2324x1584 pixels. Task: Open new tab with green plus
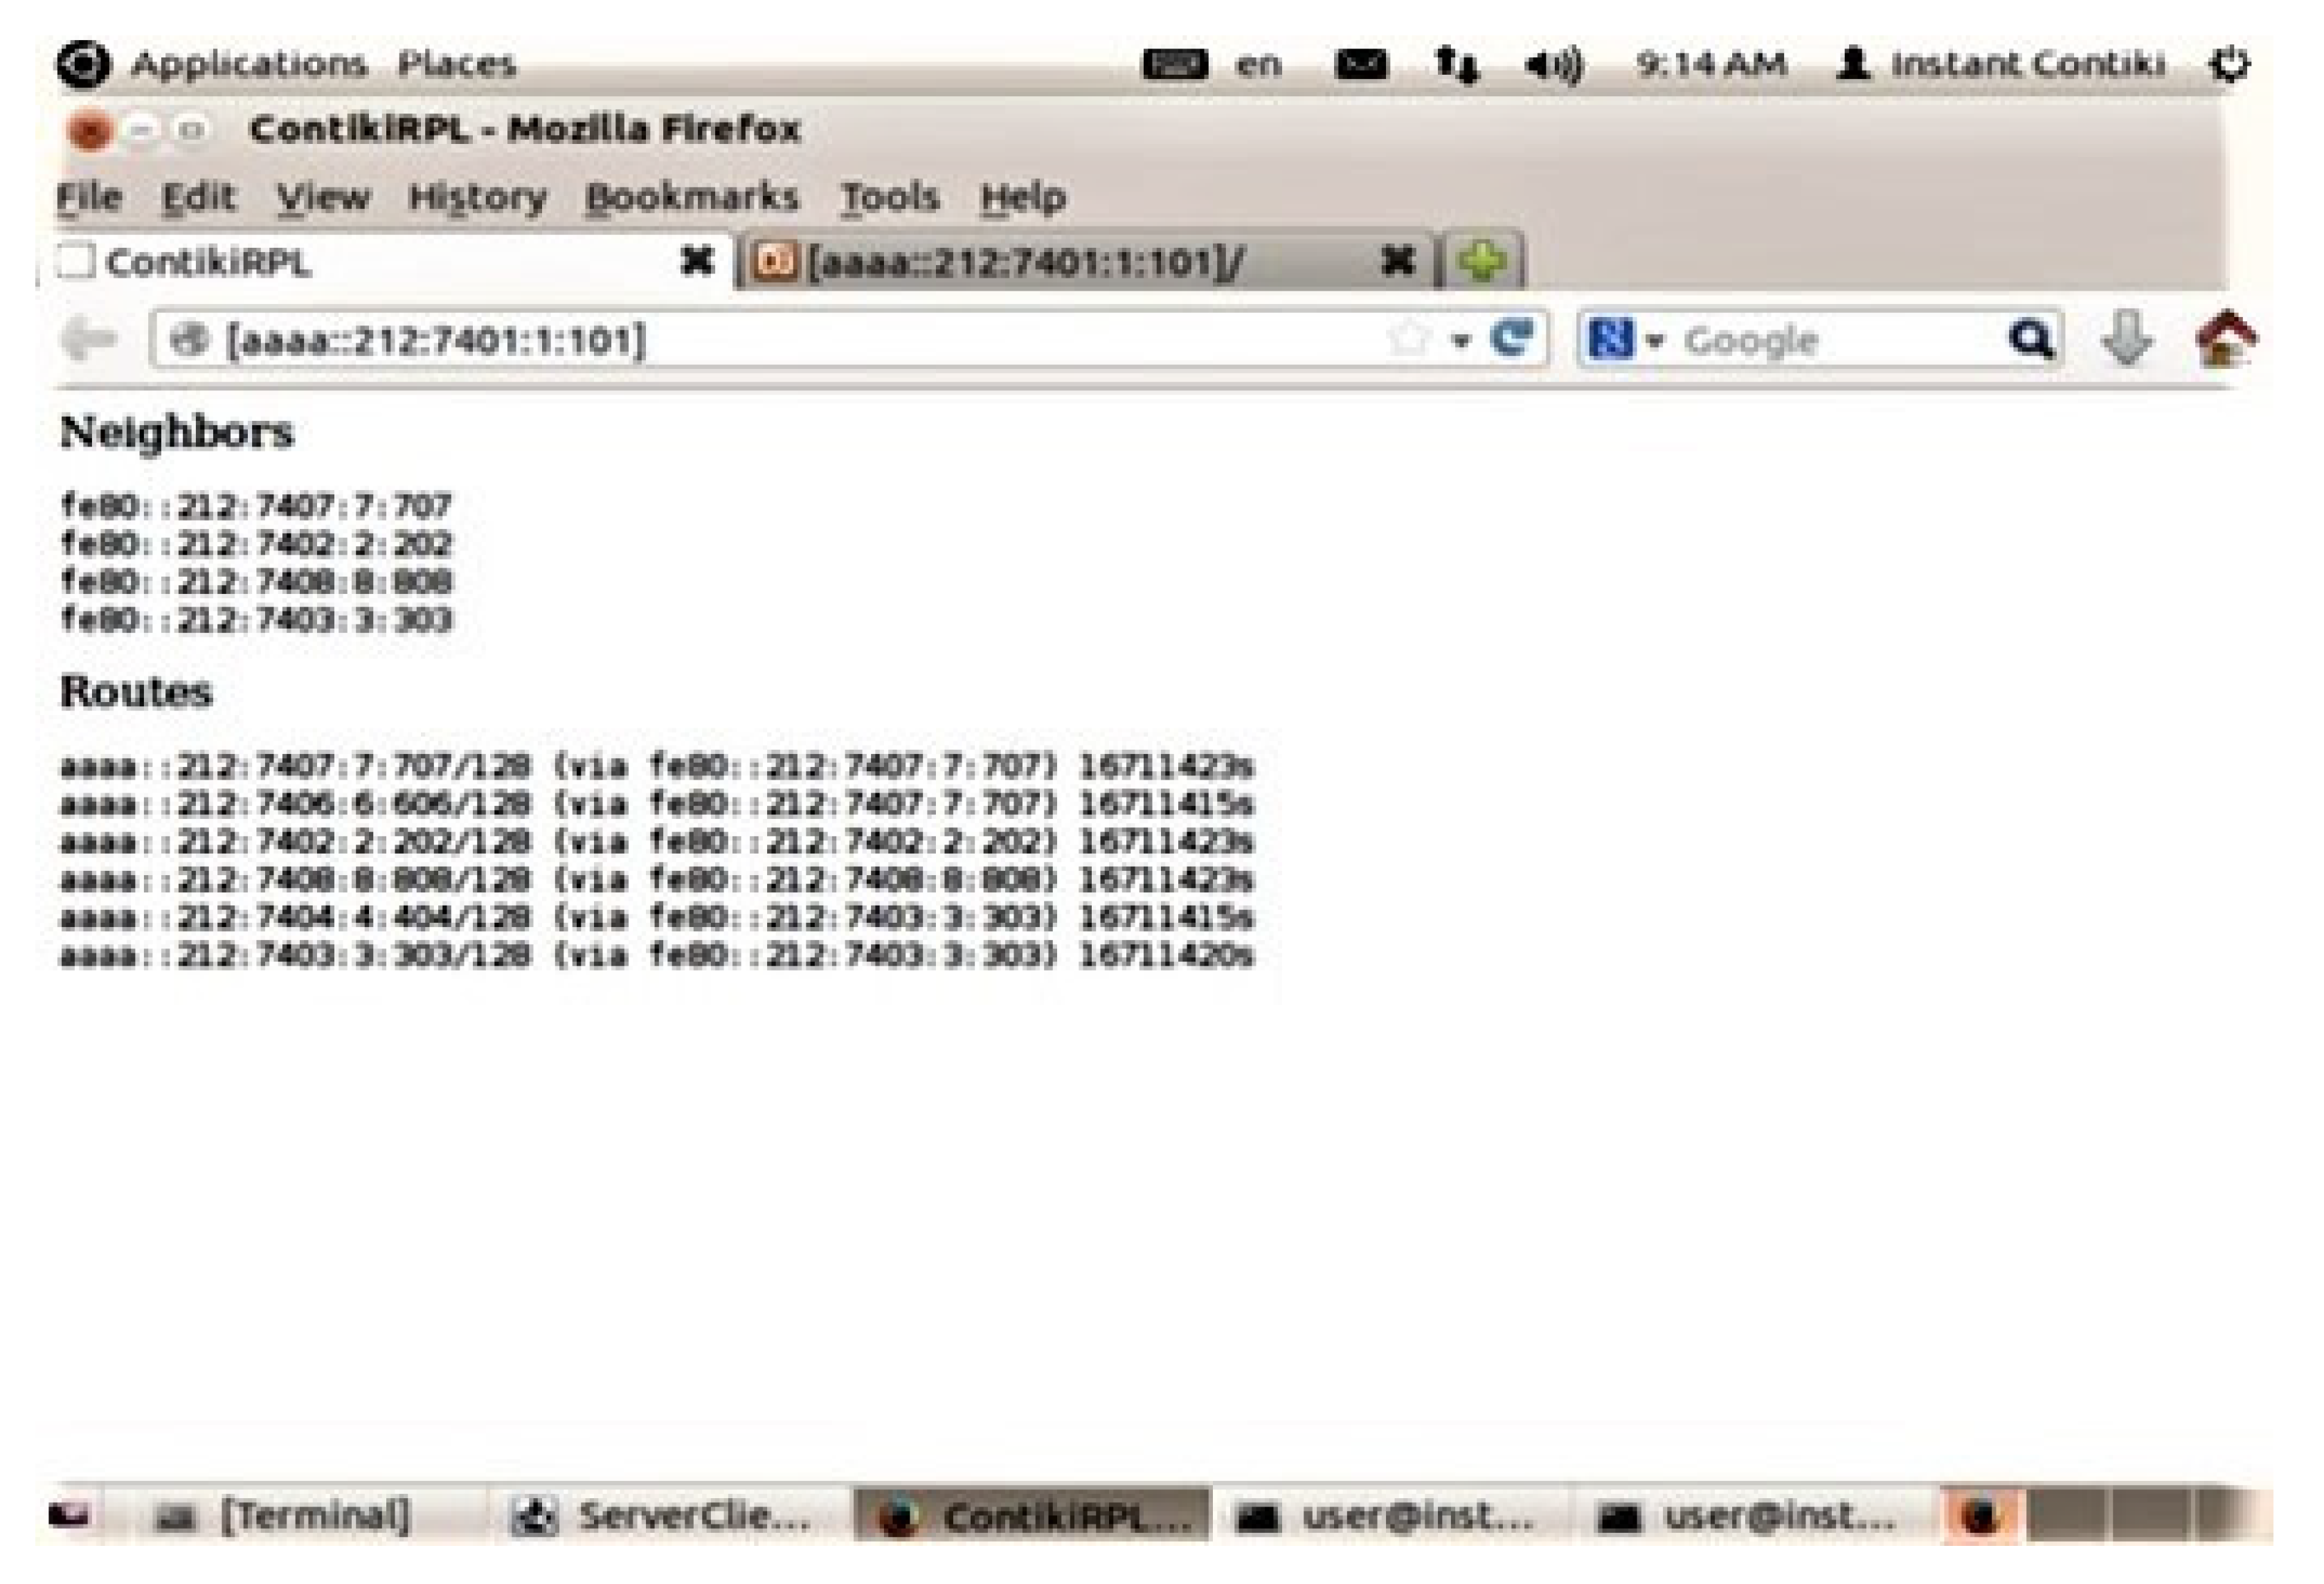(1482, 262)
